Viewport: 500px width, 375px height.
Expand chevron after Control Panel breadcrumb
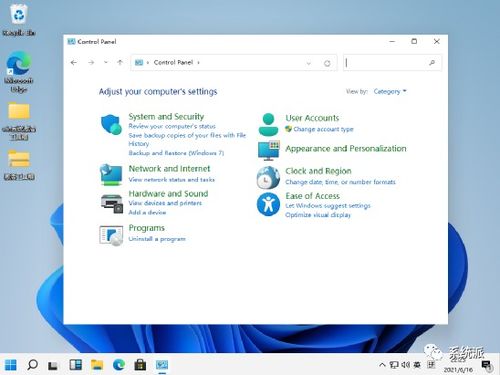pyautogui.click(x=199, y=62)
